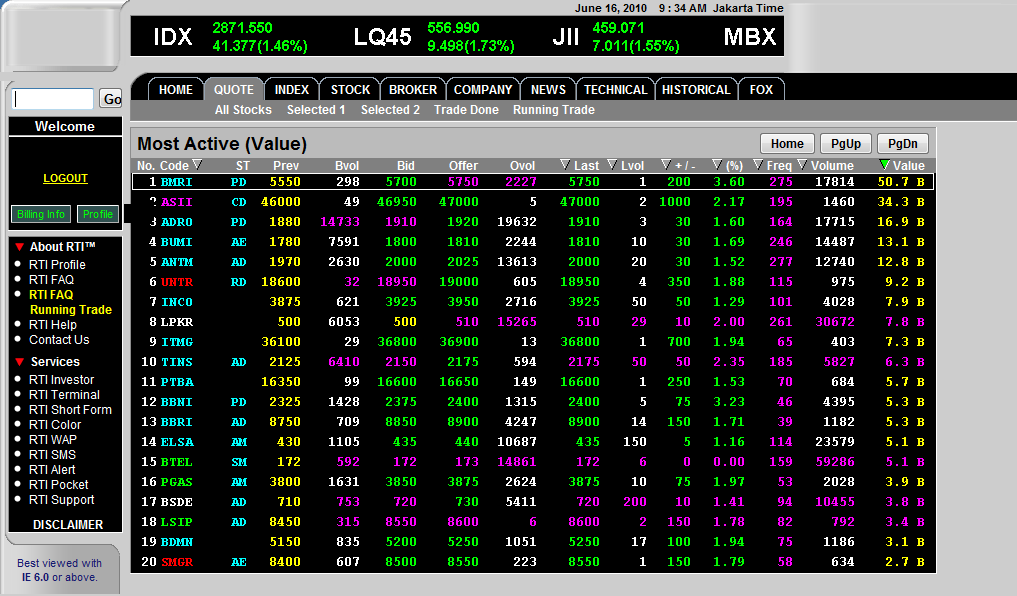Image resolution: width=1017 pixels, height=596 pixels.
Task: Open RTI Investor service link
Action: pyautogui.click(x=62, y=379)
